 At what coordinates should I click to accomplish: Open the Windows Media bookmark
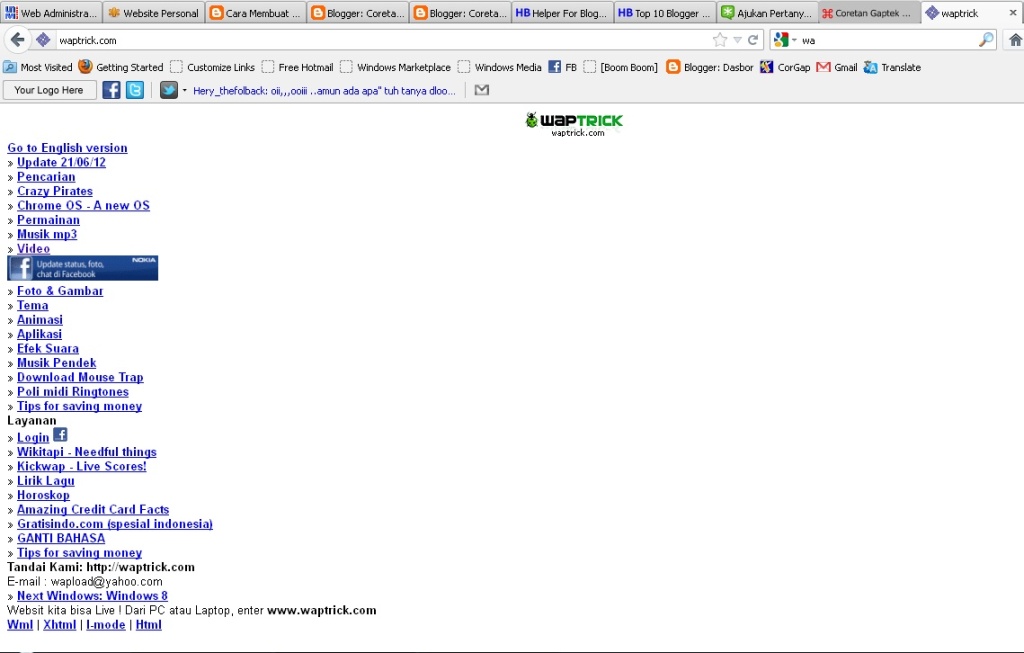(x=500, y=67)
